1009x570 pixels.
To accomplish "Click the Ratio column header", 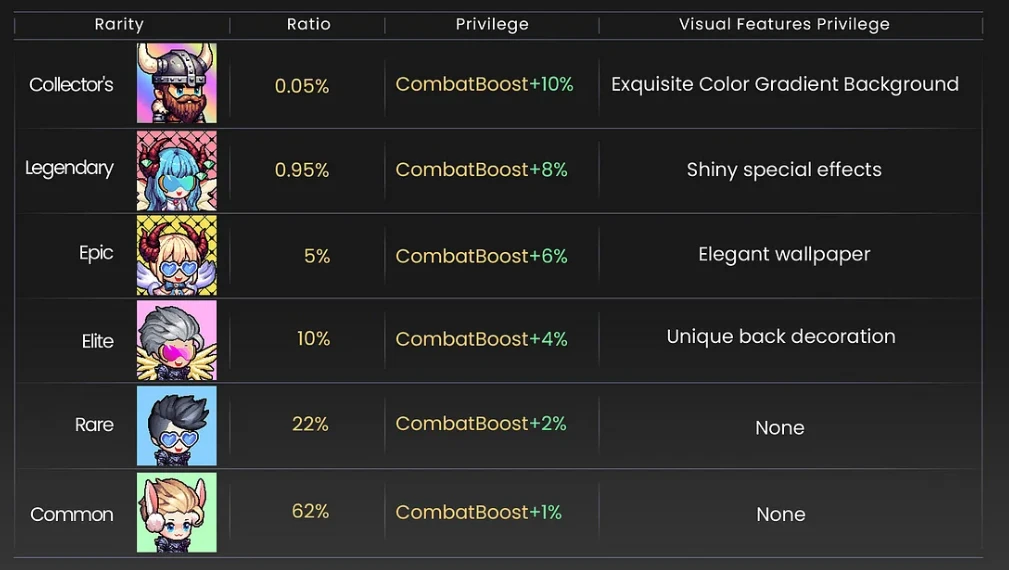I will click(308, 24).
